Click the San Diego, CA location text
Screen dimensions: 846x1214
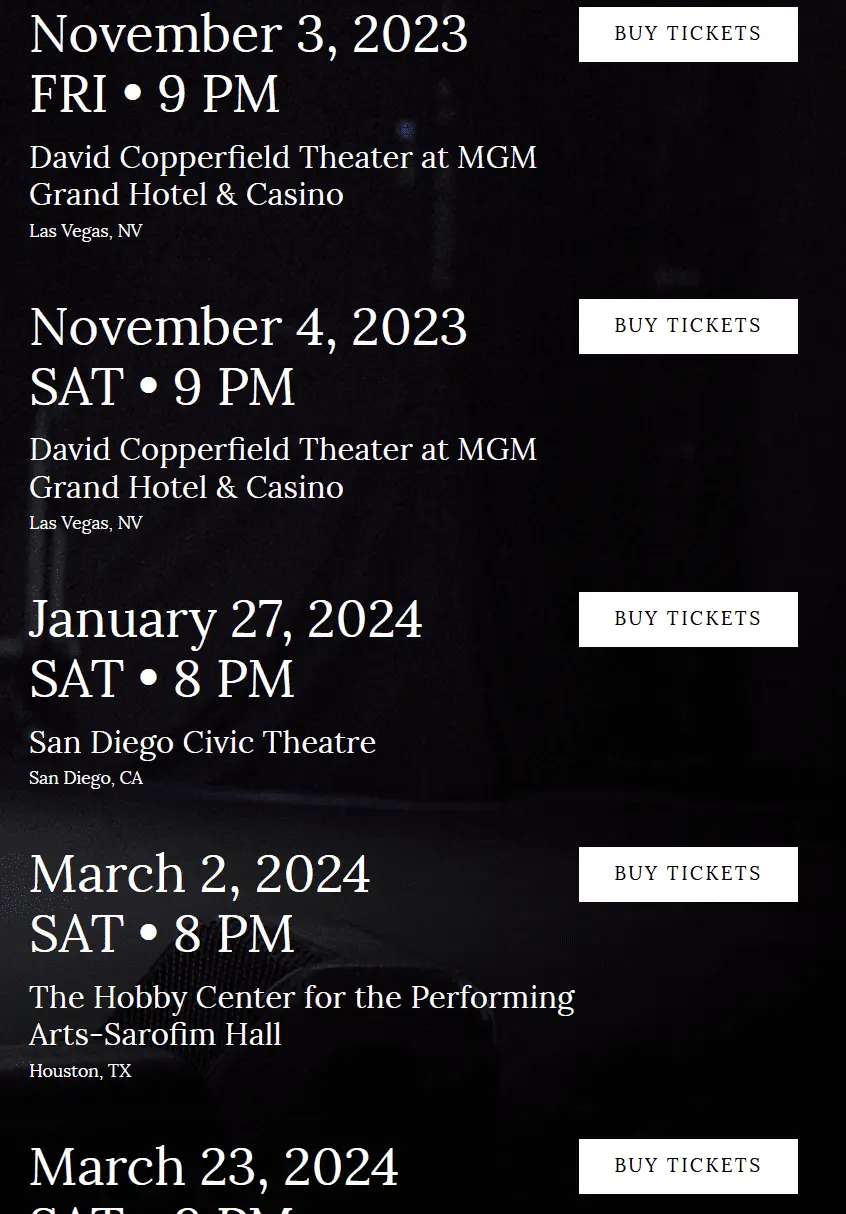pos(86,778)
